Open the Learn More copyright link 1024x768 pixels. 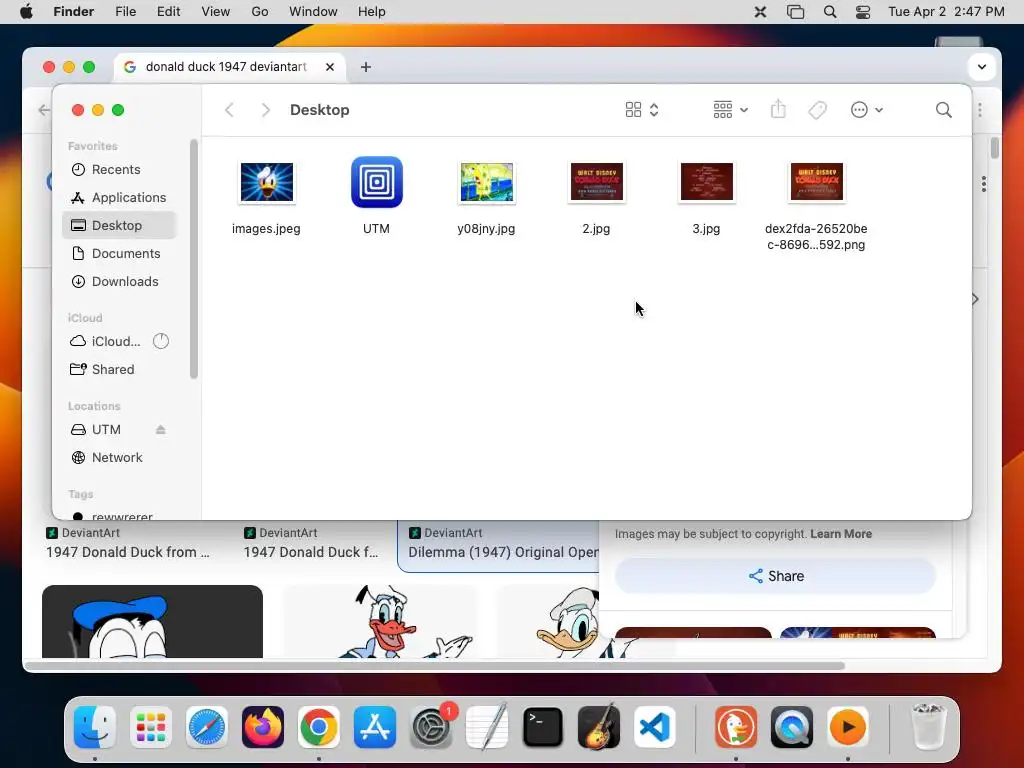pyautogui.click(x=840, y=534)
